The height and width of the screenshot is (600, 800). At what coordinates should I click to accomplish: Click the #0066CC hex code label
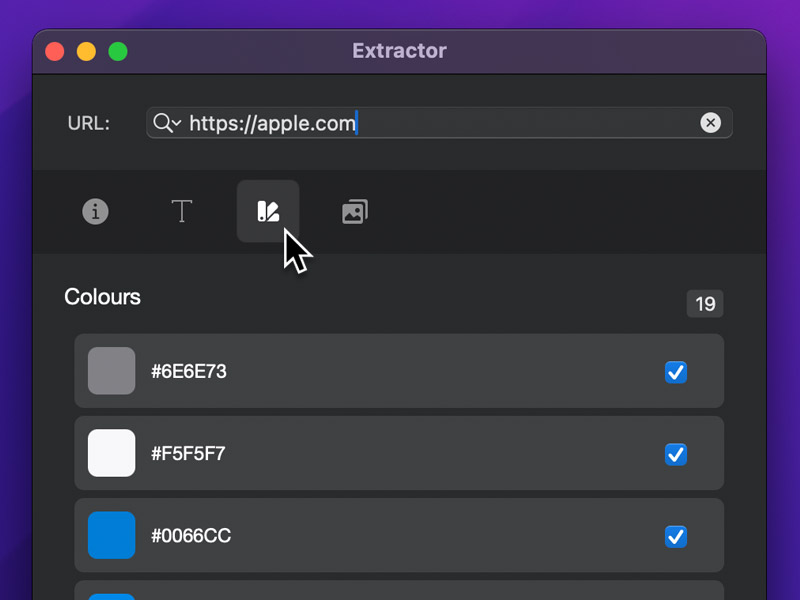pyautogui.click(x=191, y=536)
